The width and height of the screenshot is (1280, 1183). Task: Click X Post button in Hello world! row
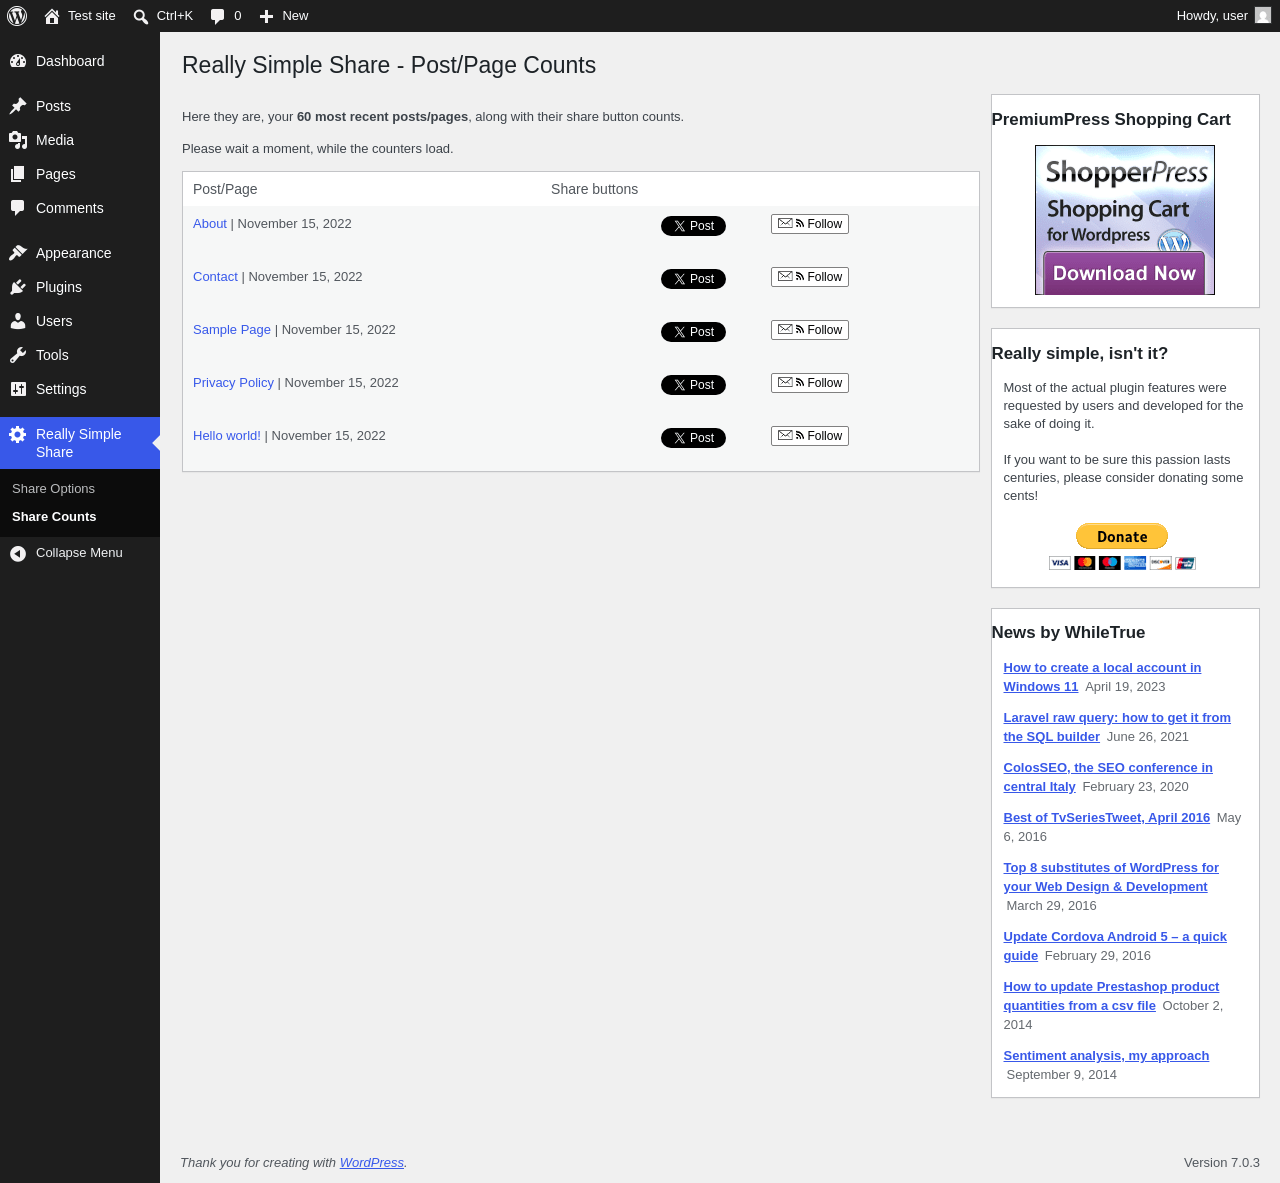pyautogui.click(x=693, y=438)
